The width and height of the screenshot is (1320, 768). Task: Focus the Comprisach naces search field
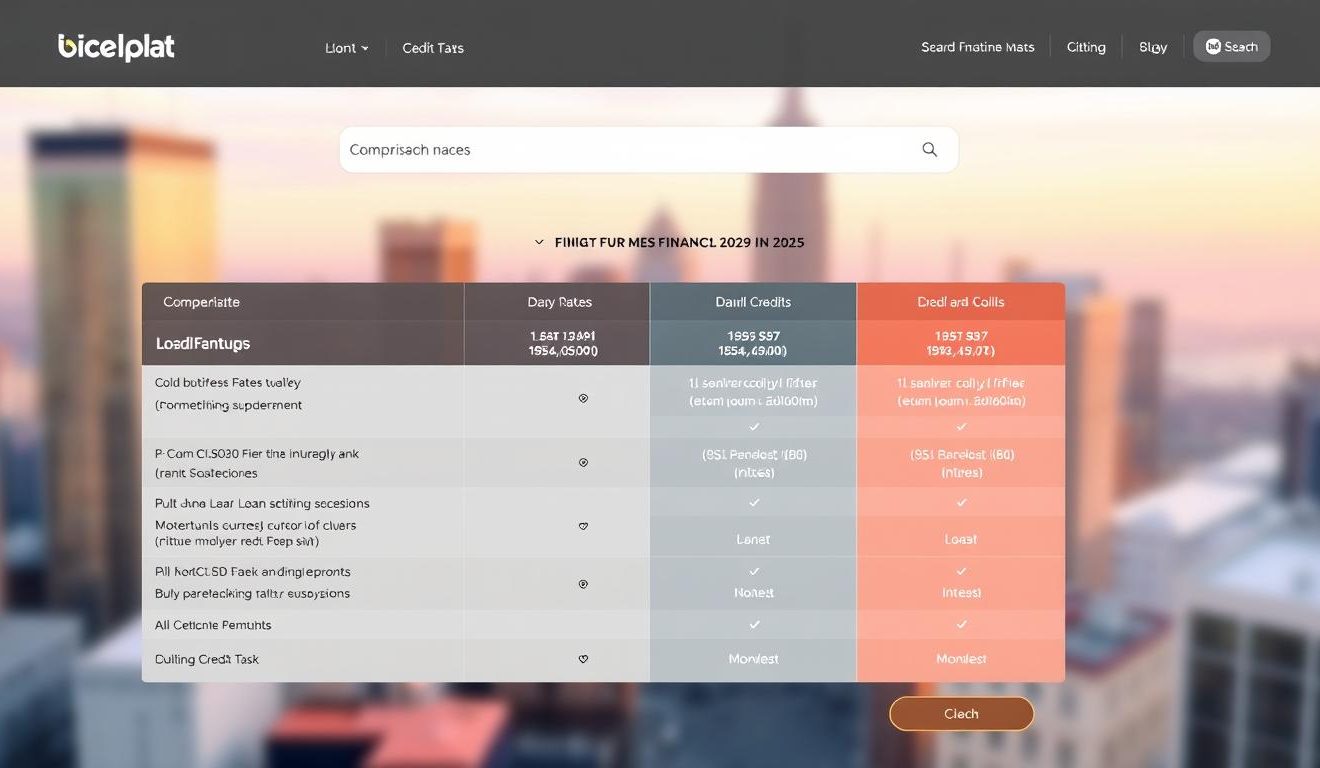648,150
